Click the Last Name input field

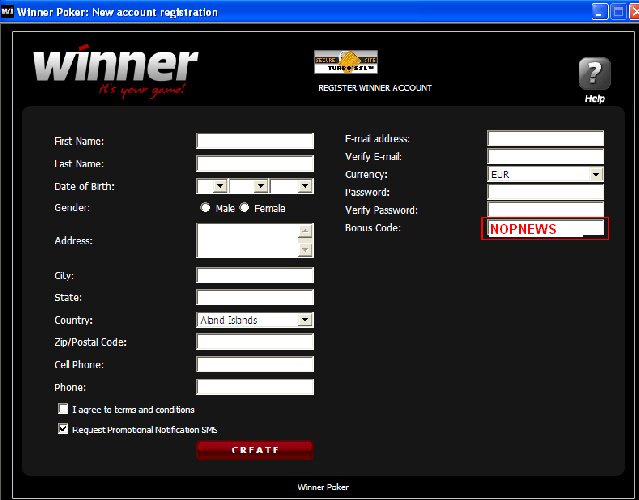pyautogui.click(x=255, y=163)
